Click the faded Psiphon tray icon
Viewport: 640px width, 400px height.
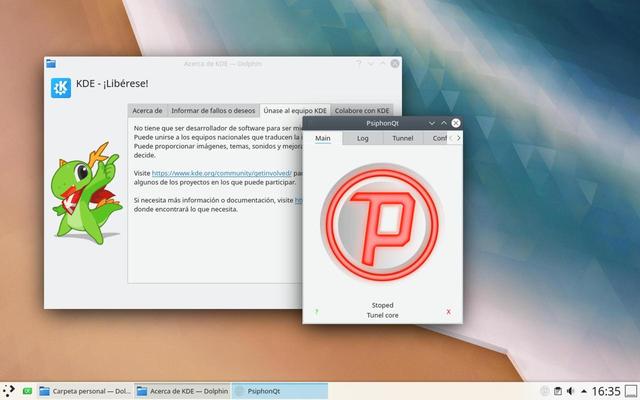(544, 391)
